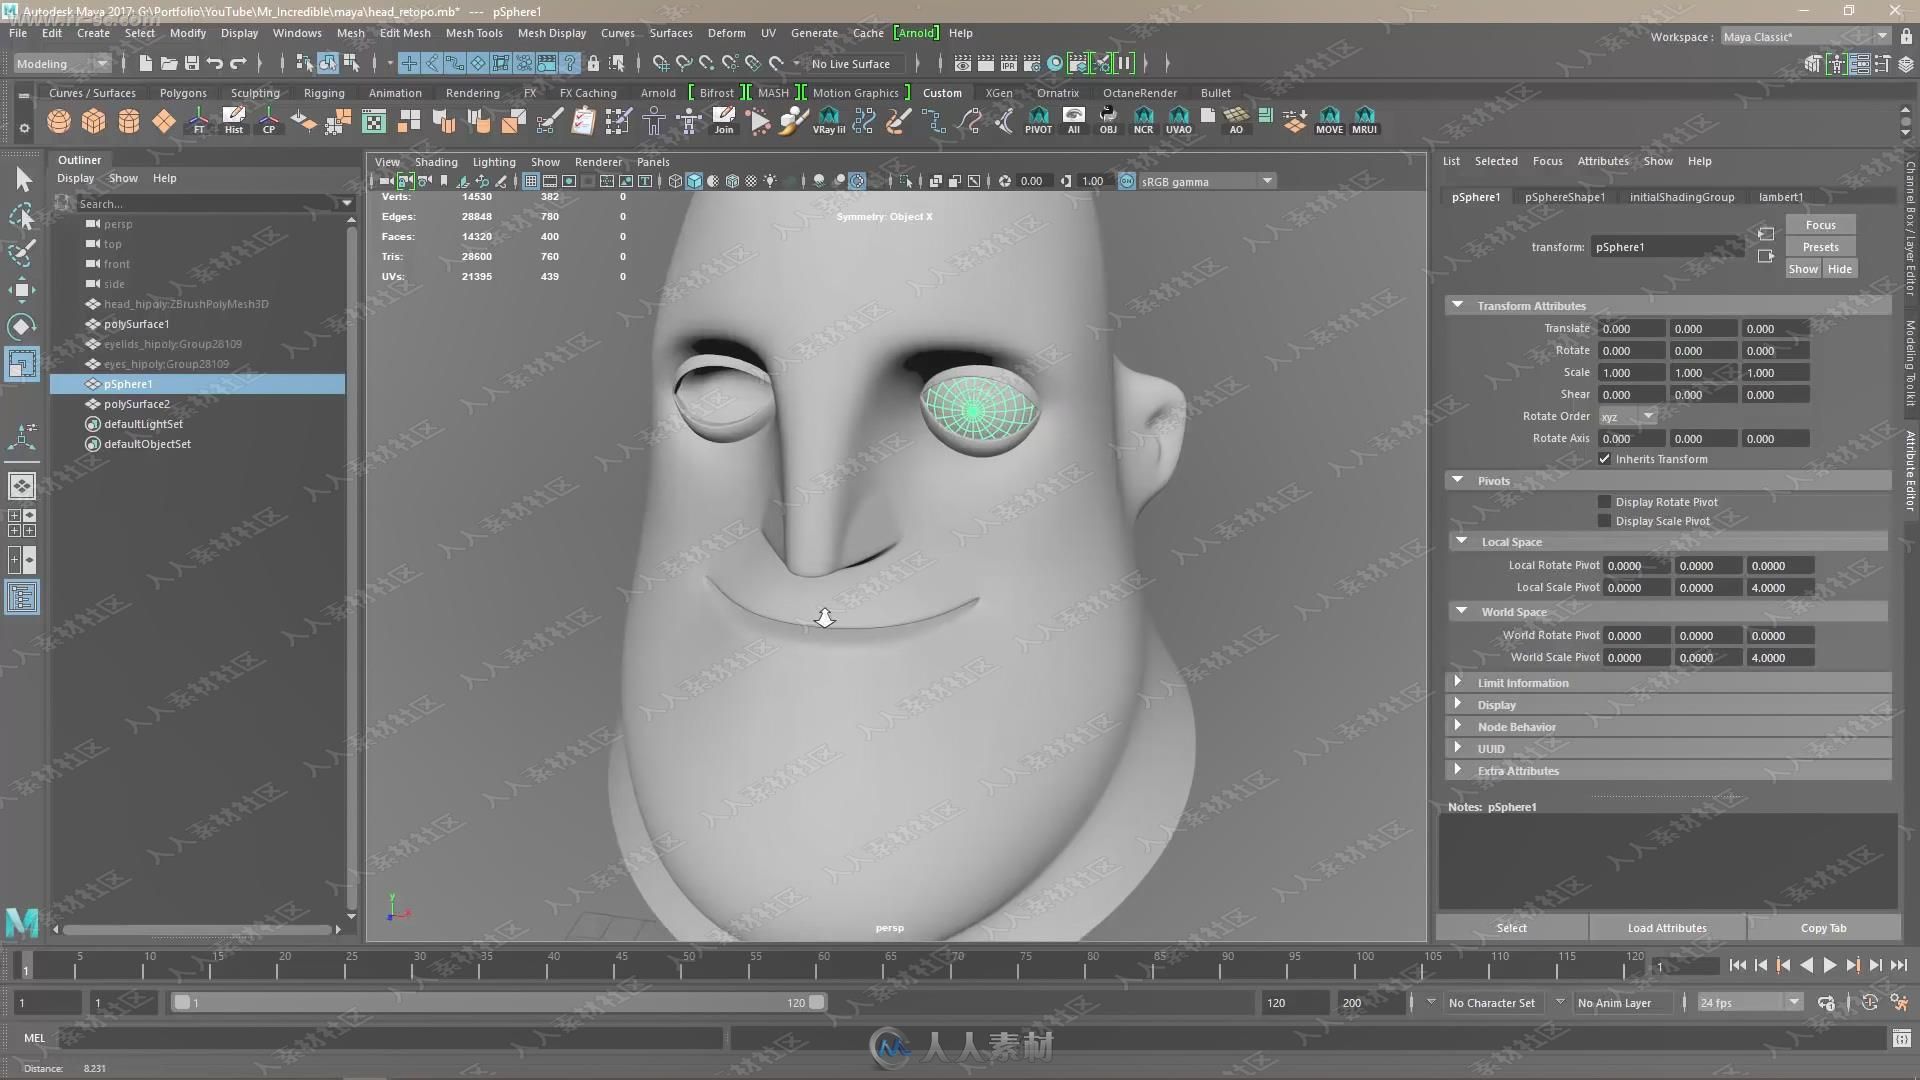The height and width of the screenshot is (1080, 1920).
Task: Enable Display Rotate Pivot checkbox
Action: (x=1605, y=502)
